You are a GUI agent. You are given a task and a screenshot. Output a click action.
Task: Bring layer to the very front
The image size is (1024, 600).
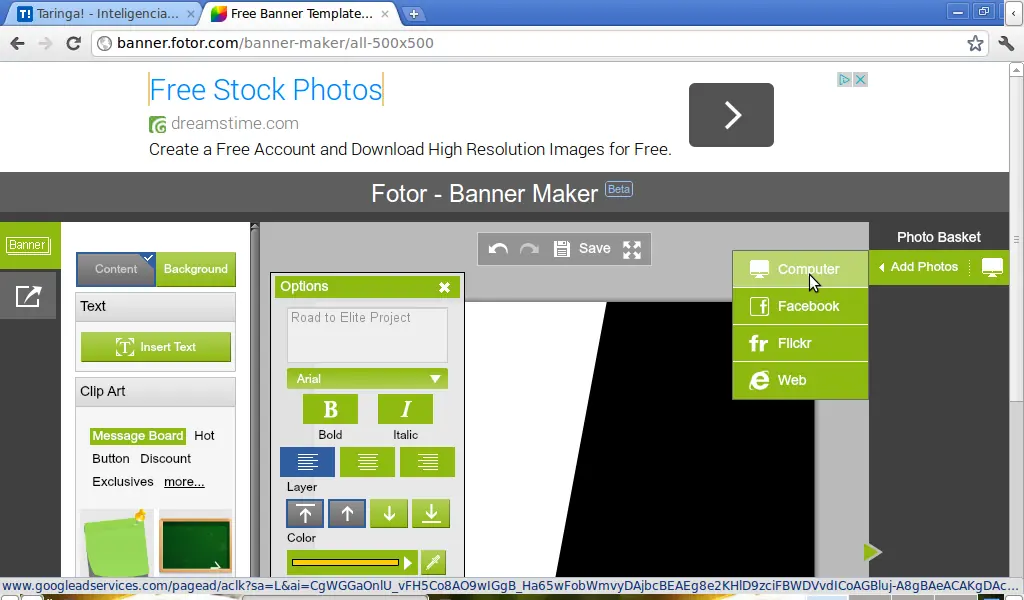point(305,514)
